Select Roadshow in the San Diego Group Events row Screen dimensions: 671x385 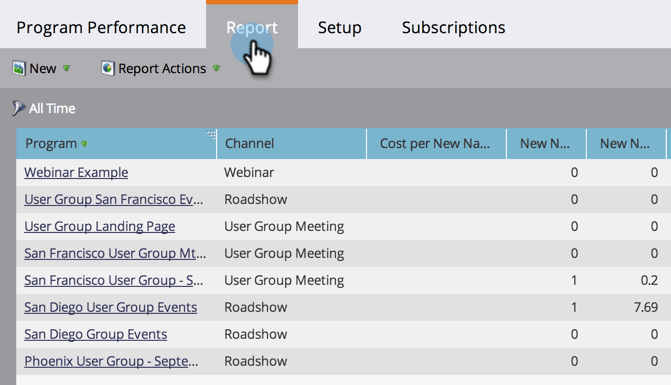tap(255, 334)
